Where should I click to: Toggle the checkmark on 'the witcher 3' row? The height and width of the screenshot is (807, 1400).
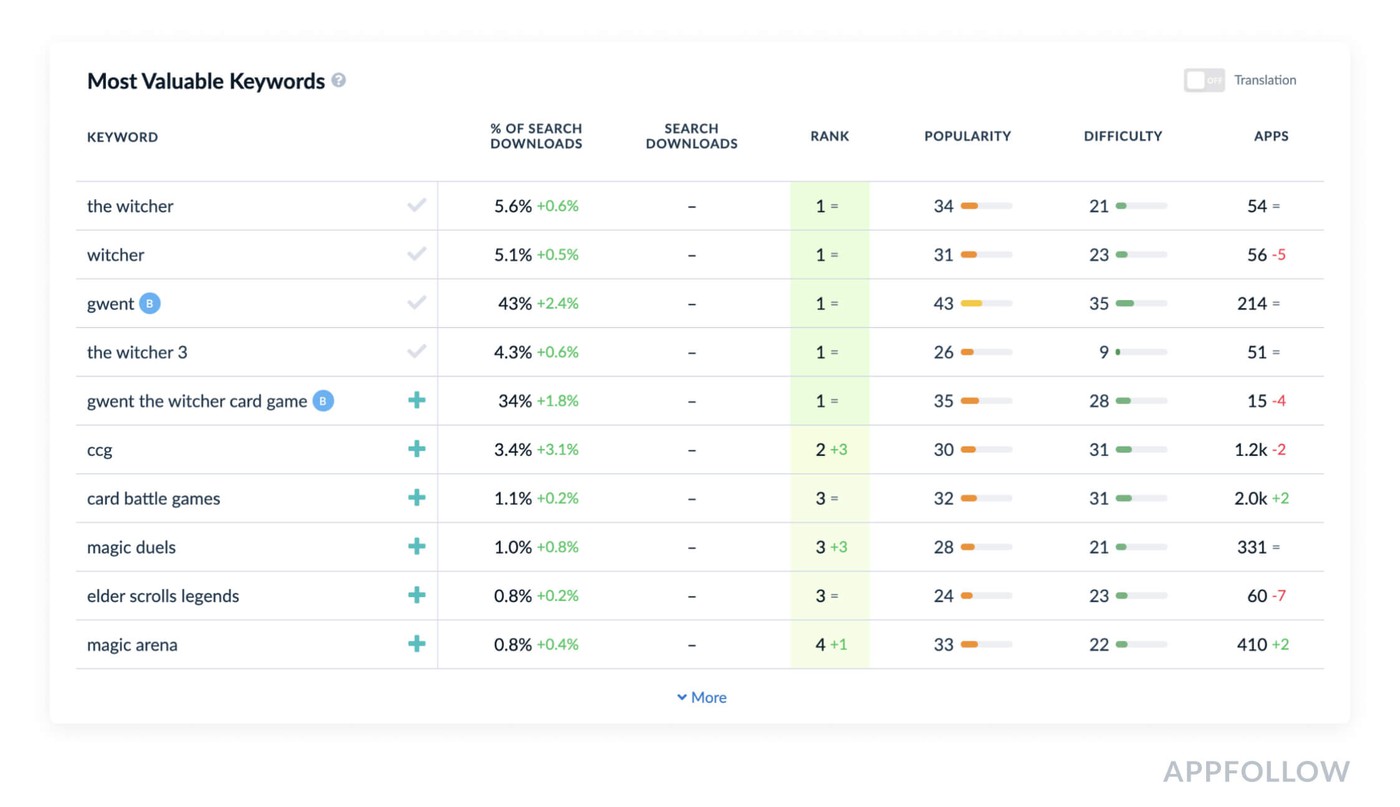pyautogui.click(x=417, y=351)
